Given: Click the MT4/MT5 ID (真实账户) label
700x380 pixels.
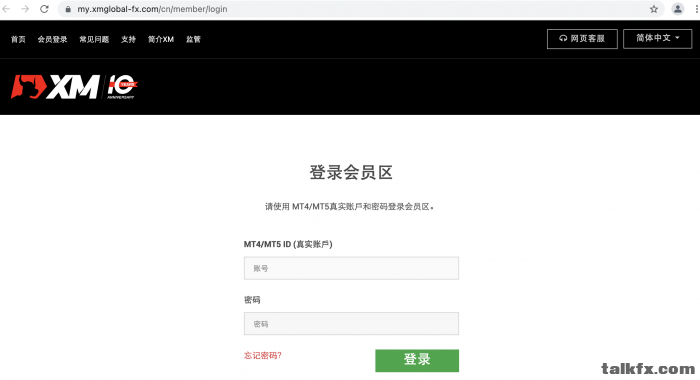Looking at the screenshot, I should (288, 244).
